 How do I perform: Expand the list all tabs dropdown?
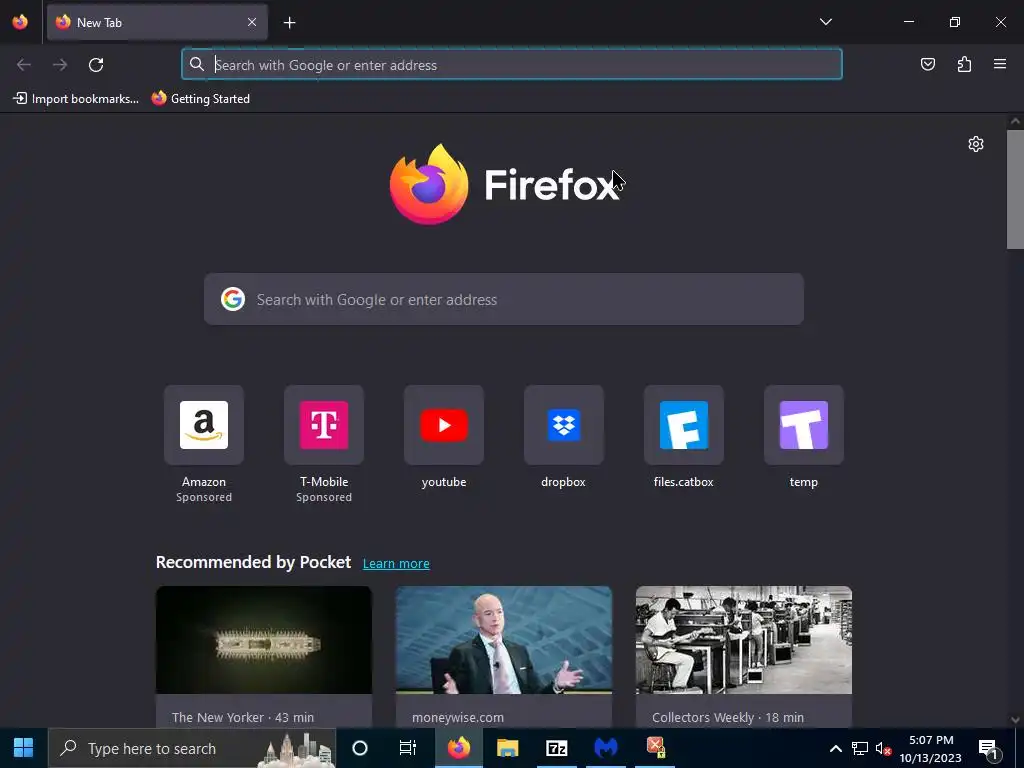tap(825, 22)
